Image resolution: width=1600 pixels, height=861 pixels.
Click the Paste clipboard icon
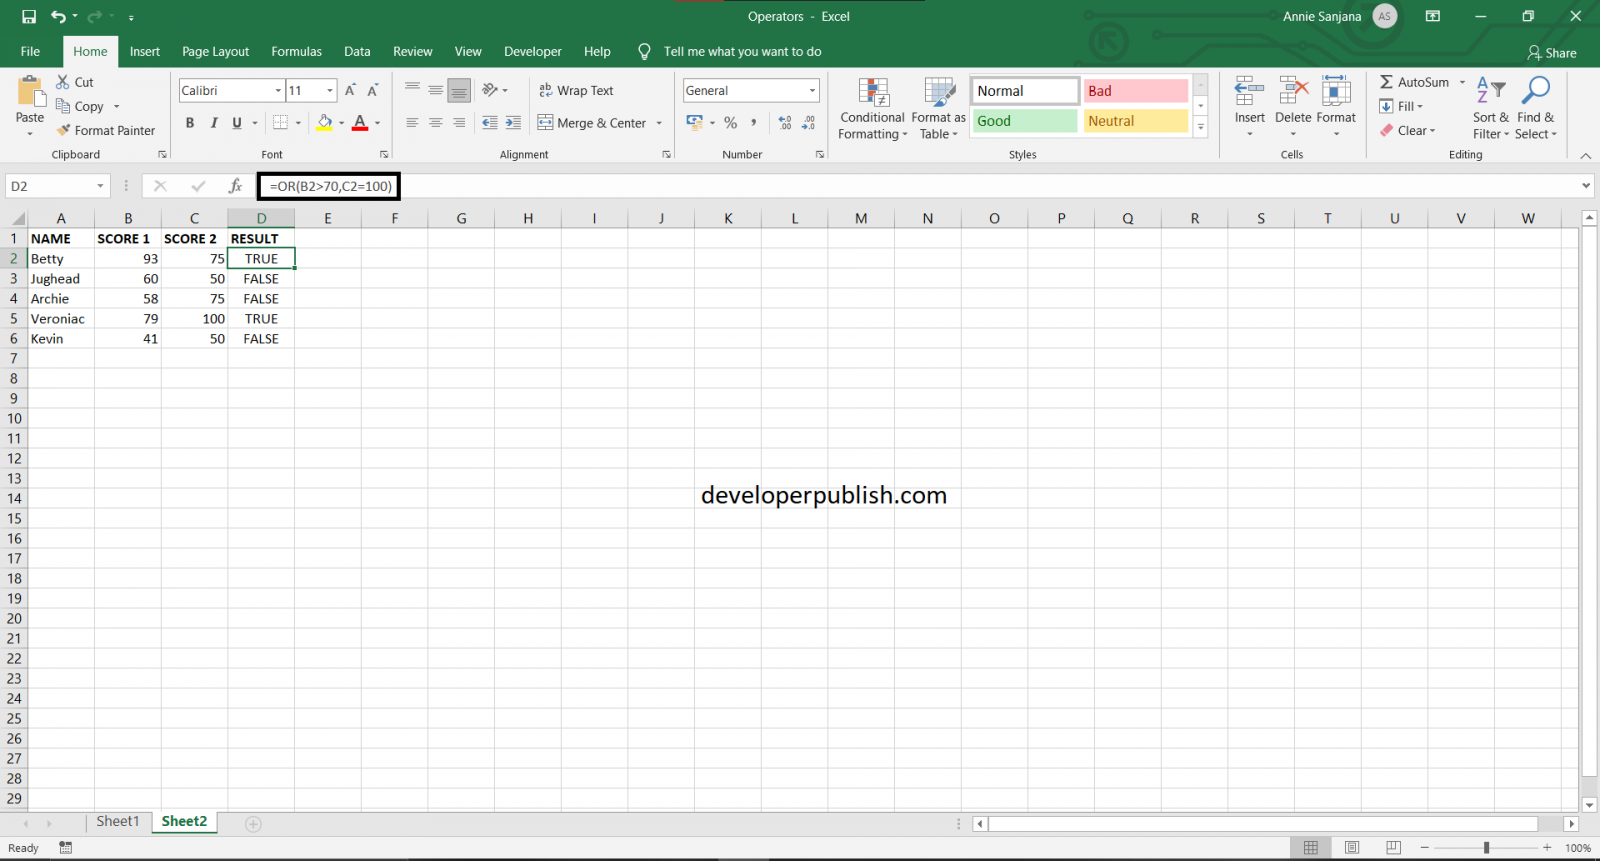(30, 92)
